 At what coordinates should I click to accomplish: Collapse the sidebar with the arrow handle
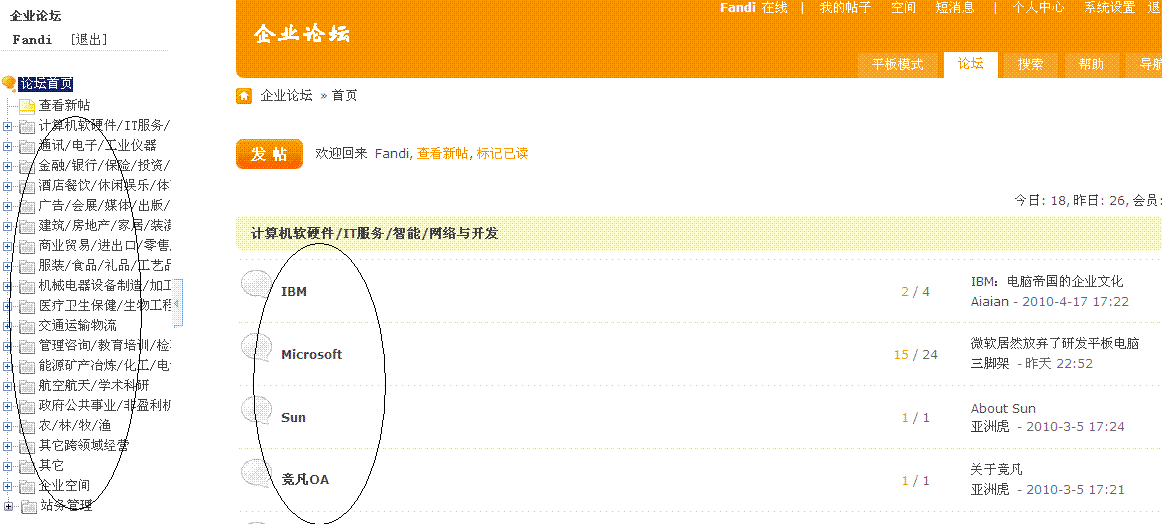point(177,303)
